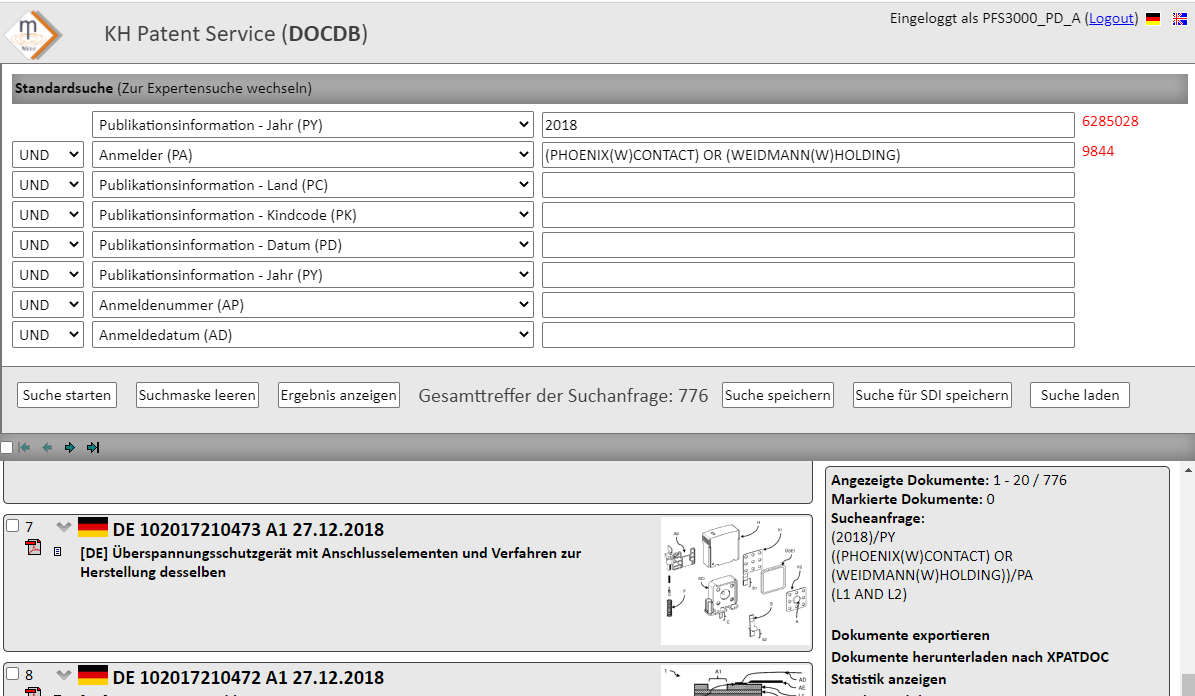The width and height of the screenshot is (1195, 696).
Task: Click (L1 AND L2) query text
Action: [869, 594]
